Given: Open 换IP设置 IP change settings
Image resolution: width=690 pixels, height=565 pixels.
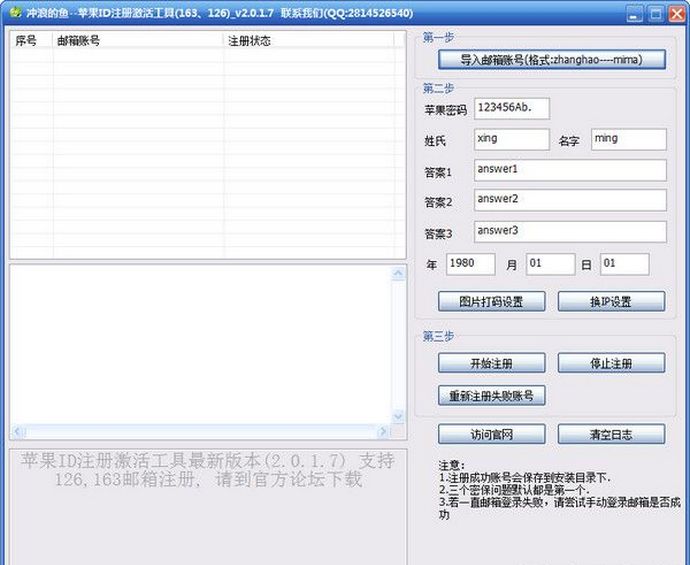Looking at the screenshot, I should coord(611,301).
